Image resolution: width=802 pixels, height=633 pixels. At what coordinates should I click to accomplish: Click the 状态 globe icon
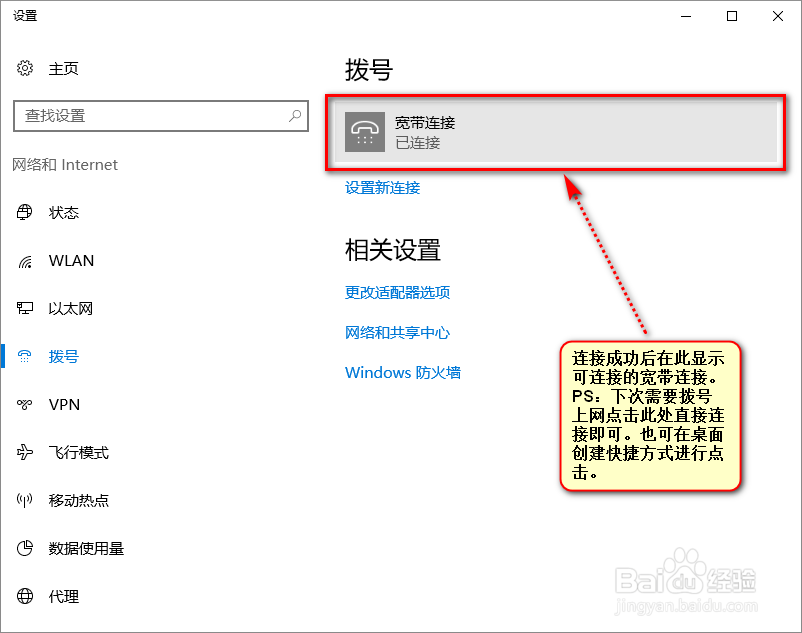pos(25,212)
